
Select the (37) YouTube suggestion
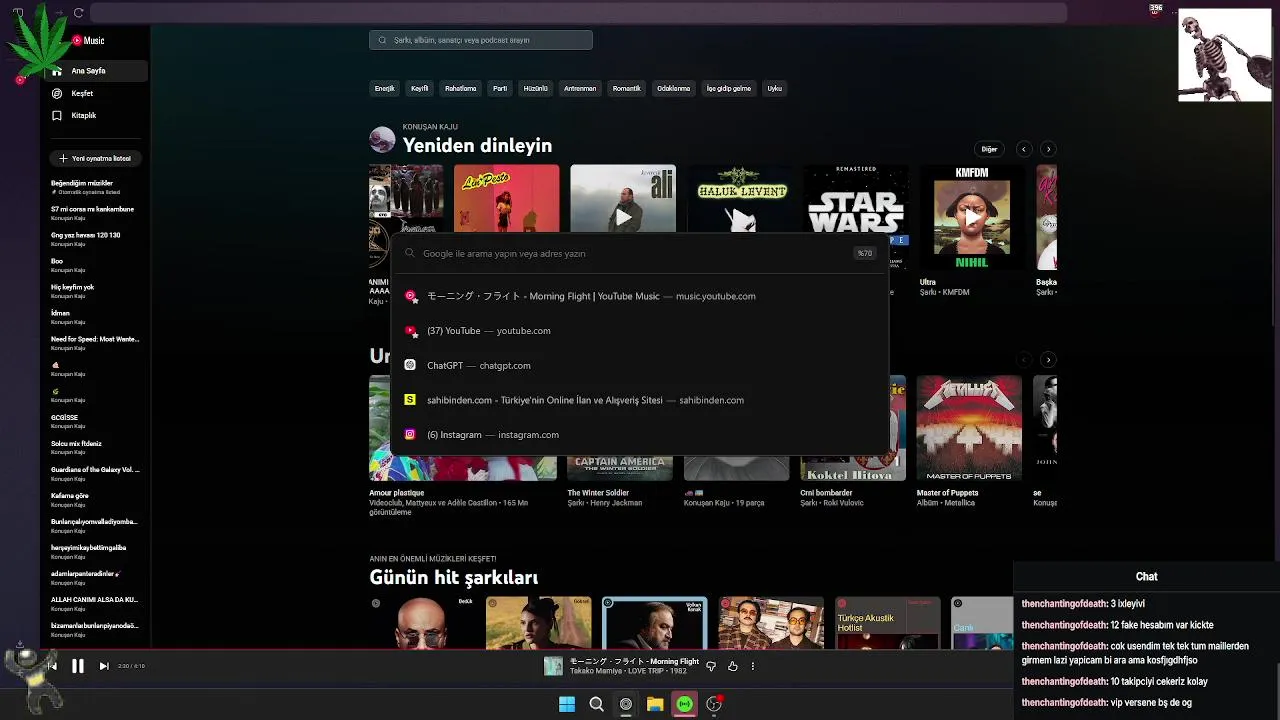(x=640, y=331)
